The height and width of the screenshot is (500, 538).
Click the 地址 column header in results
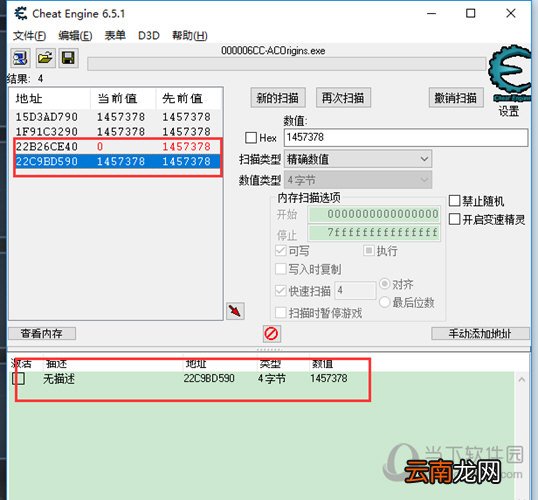[x=50, y=98]
